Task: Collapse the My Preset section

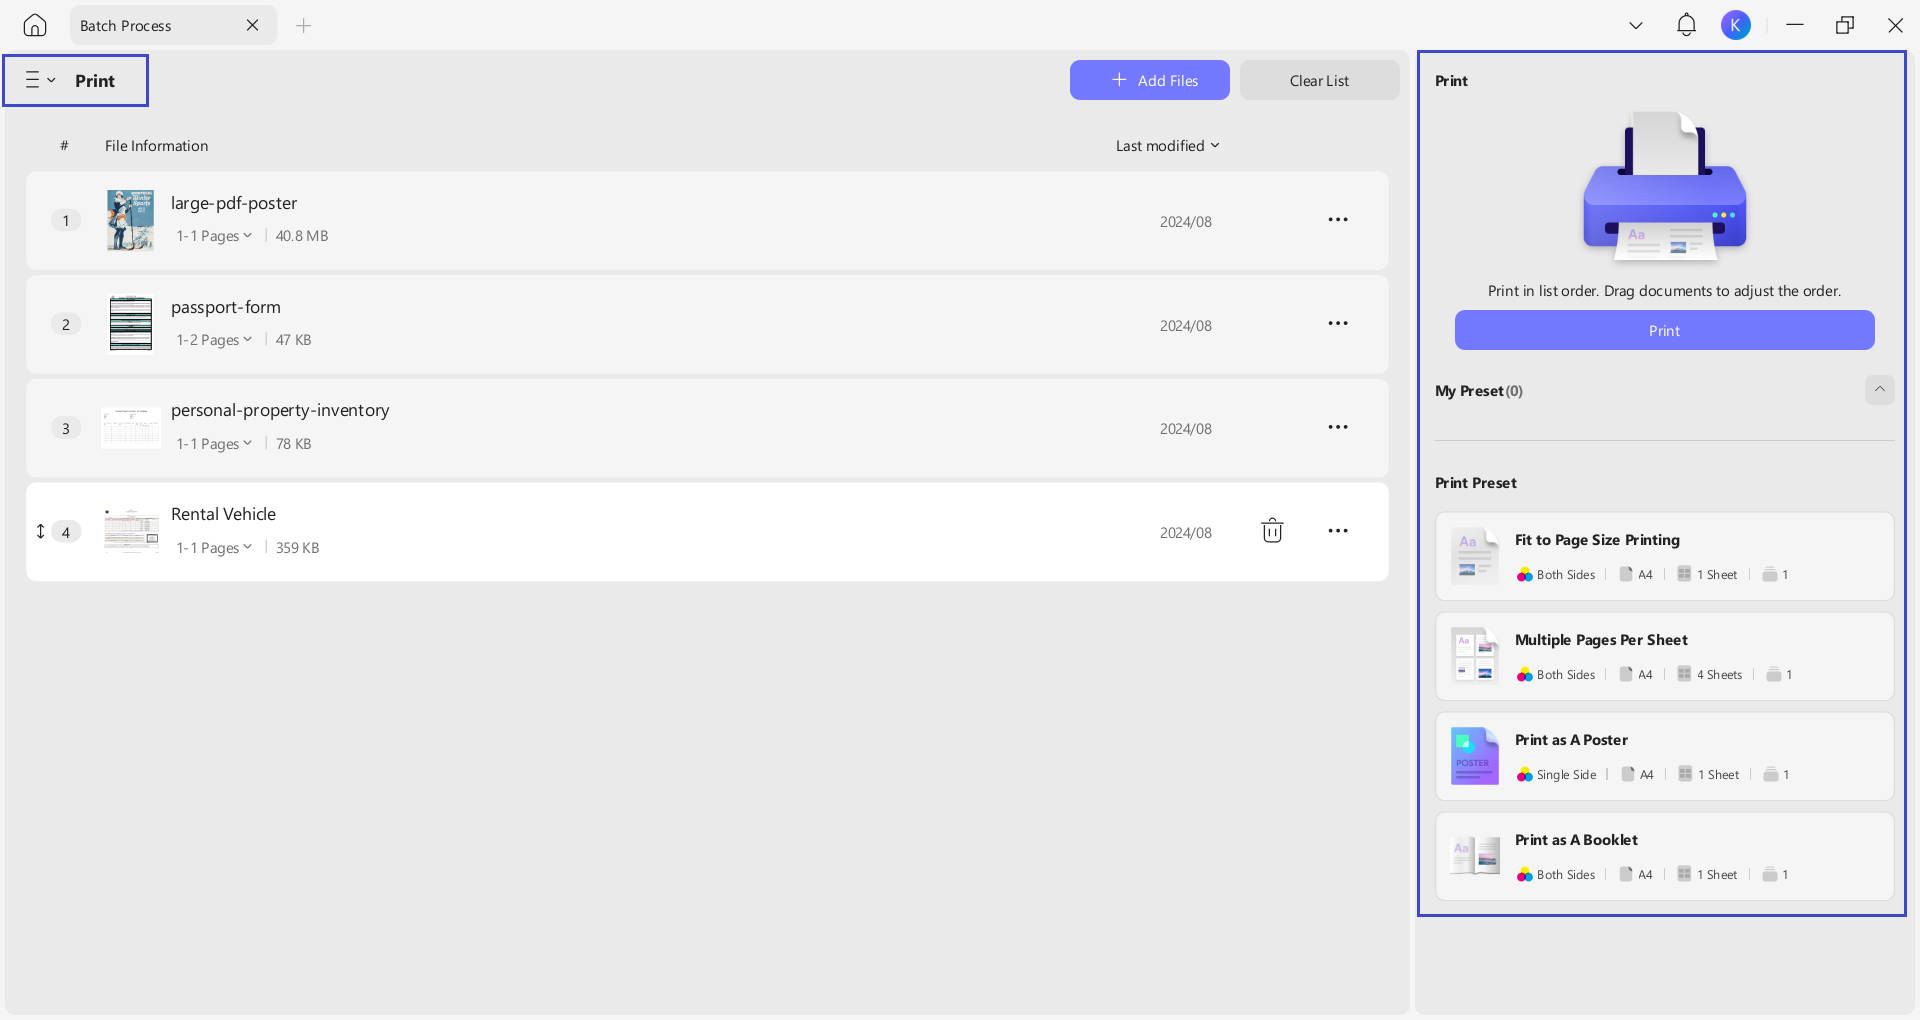Action: [x=1879, y=390]
